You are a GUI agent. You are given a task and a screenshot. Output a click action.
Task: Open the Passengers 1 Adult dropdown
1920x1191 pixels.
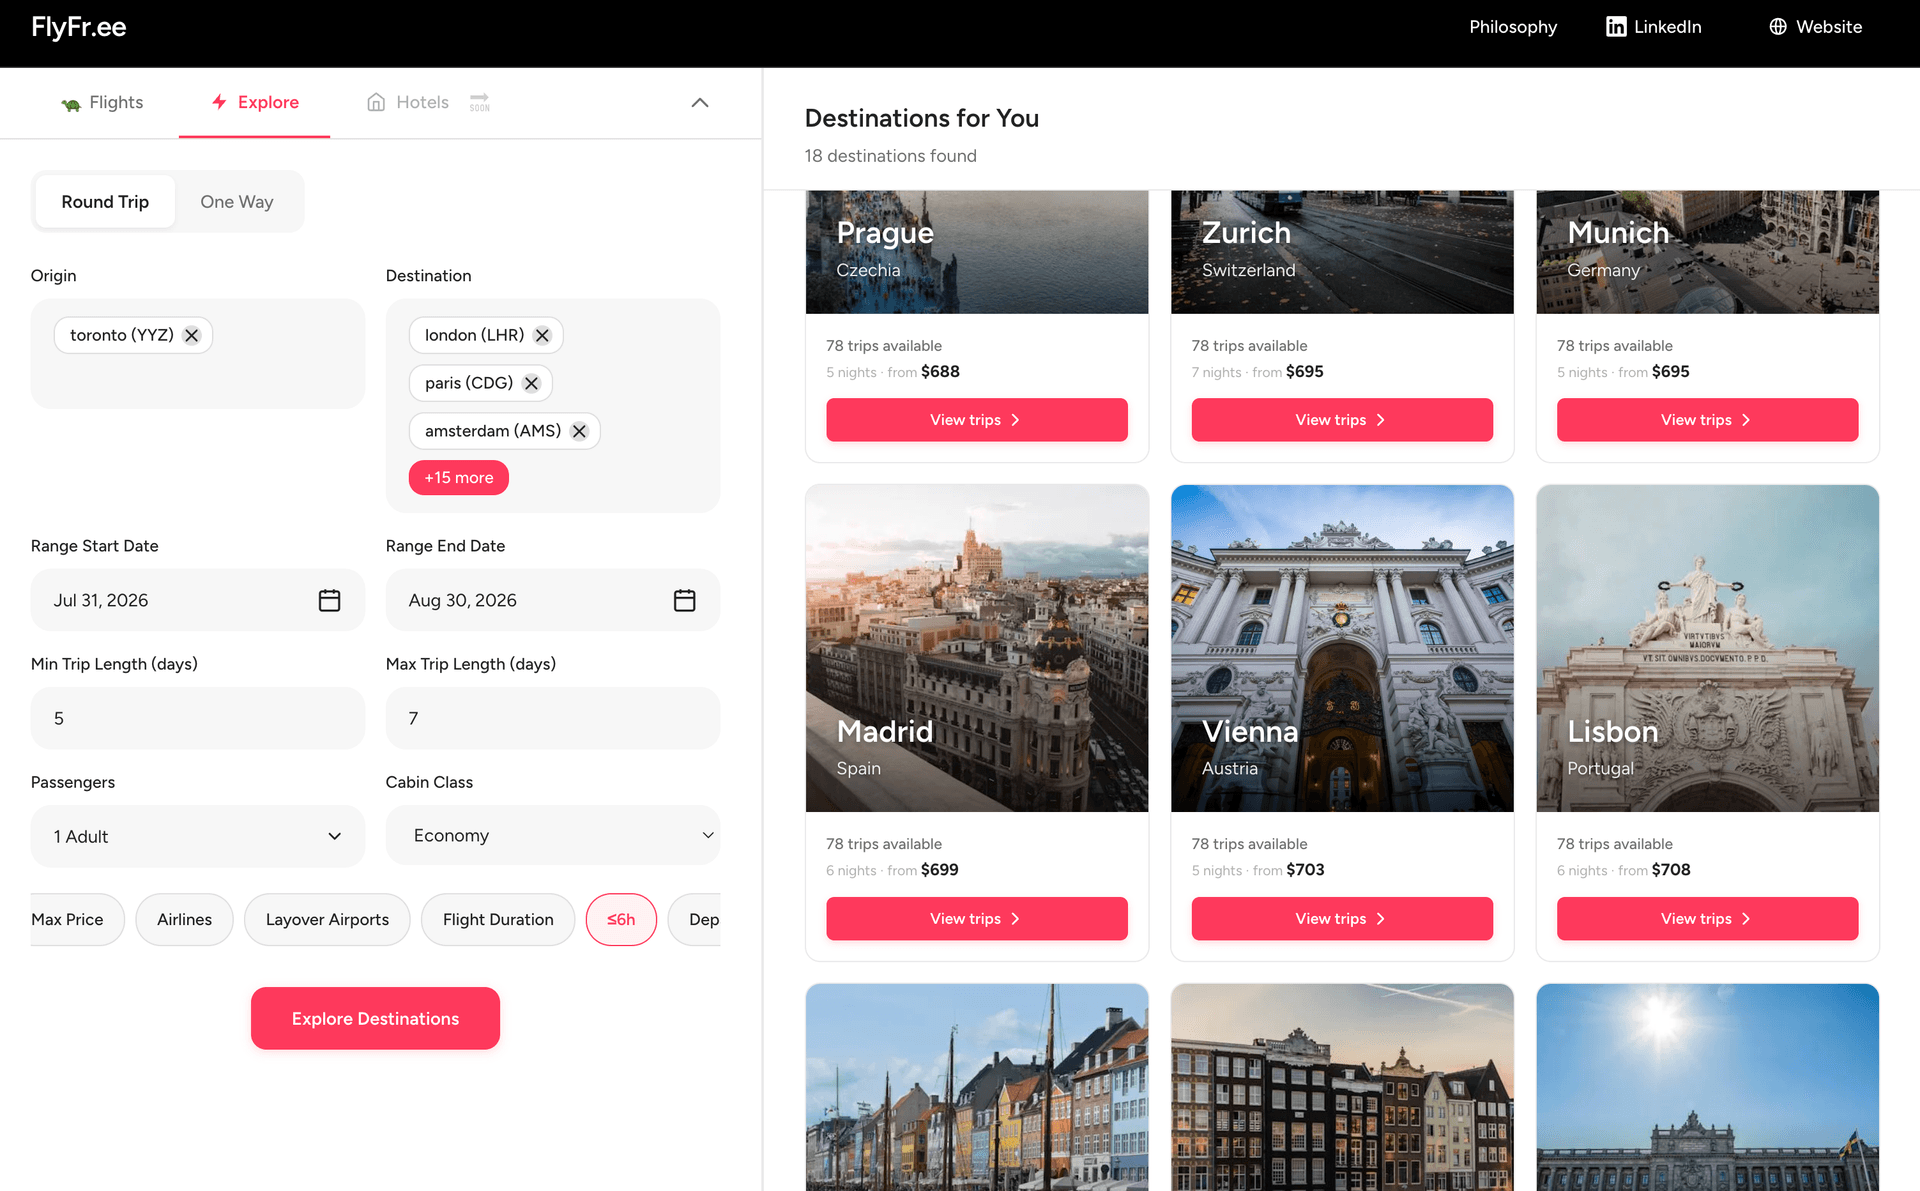pyautogui.click(x=198, y=836)
